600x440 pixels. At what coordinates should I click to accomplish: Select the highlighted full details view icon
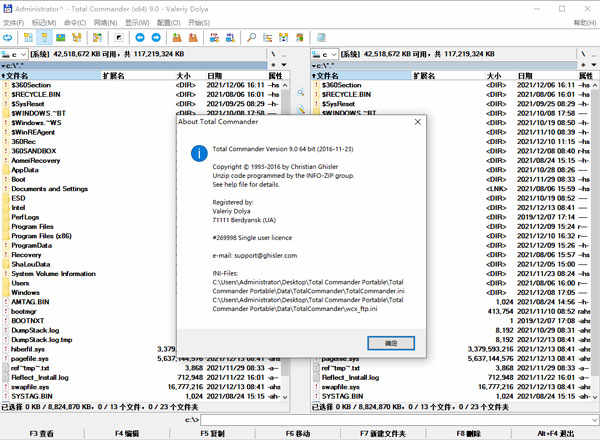(44, 37)
